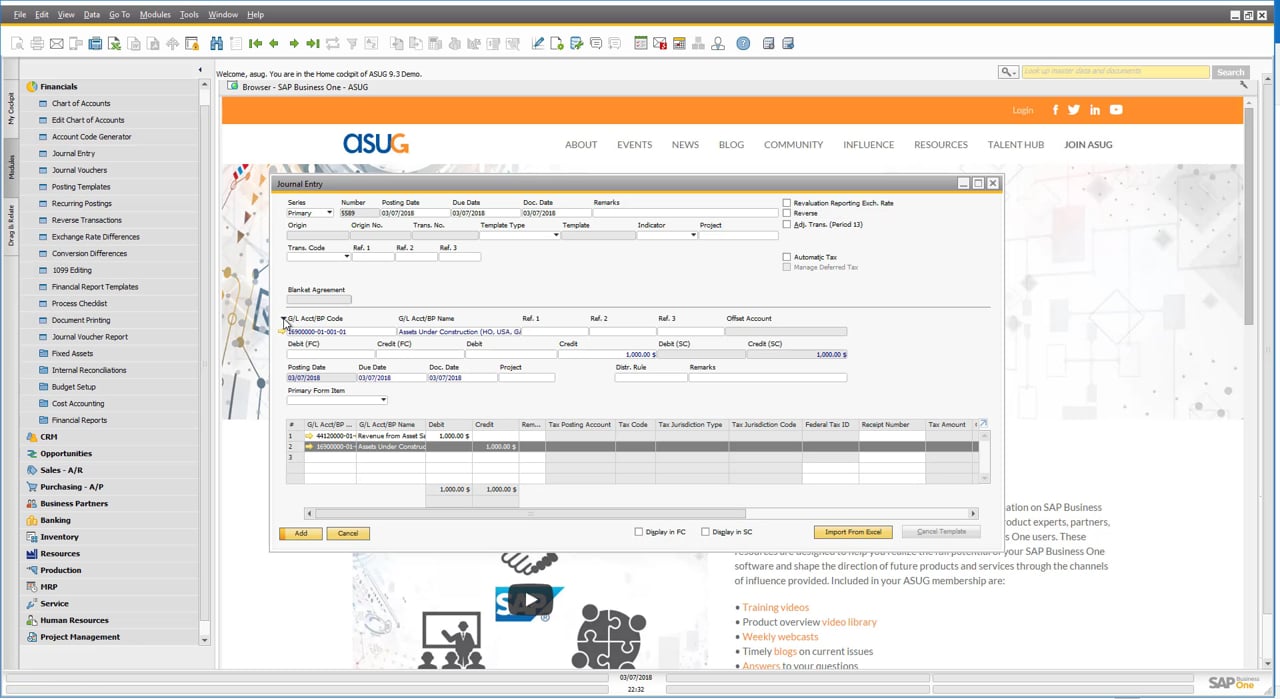Enable Revaluation Reporting Exch. Rate checkbox
This screenshot has height=699, width=1280.
pyautogui.click(x=787, y=203)
